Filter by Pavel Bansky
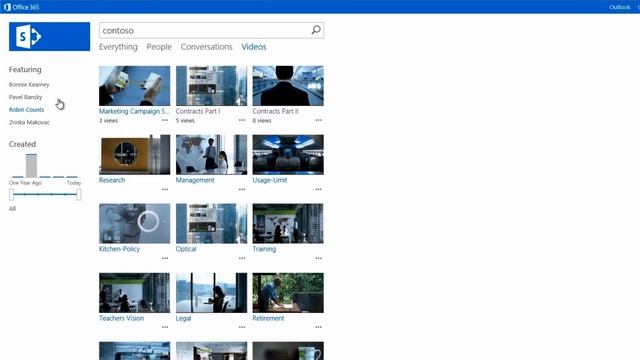The image size is (640, 360). [x=25, y=97]
